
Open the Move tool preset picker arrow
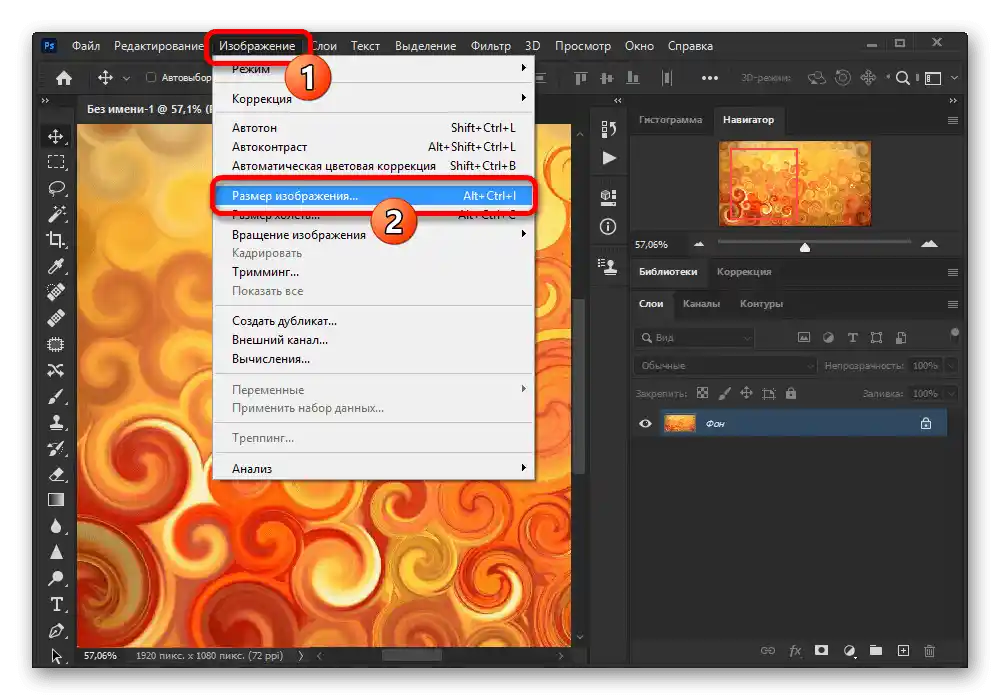[126, 78]
